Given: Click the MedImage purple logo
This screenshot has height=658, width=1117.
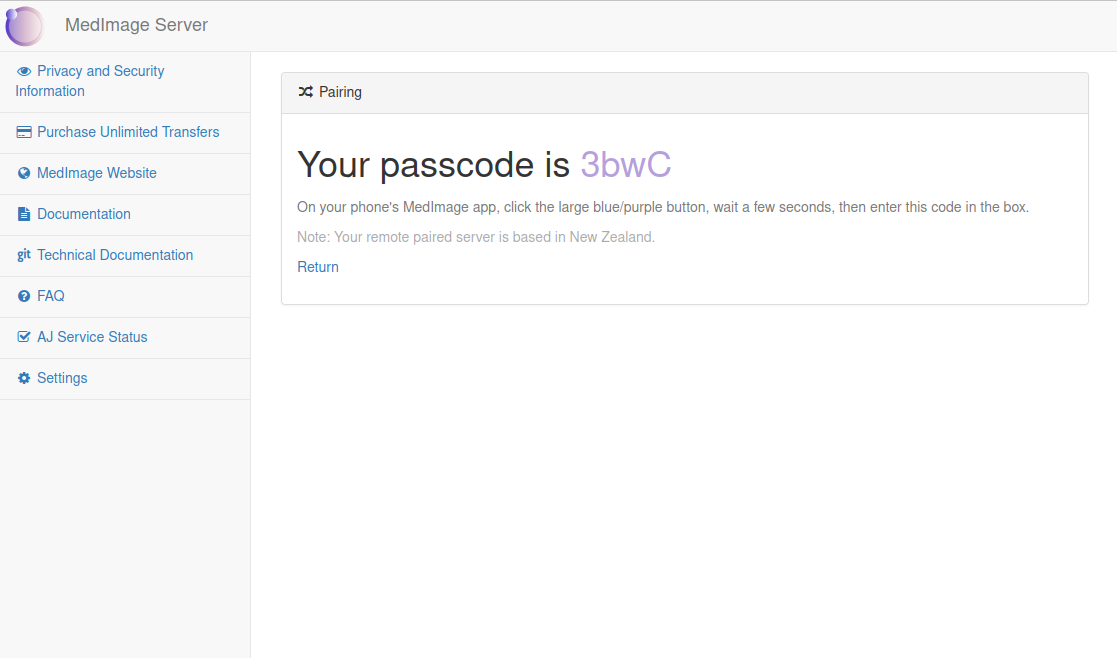Looking at the screenshot, I should click(24, 26).
